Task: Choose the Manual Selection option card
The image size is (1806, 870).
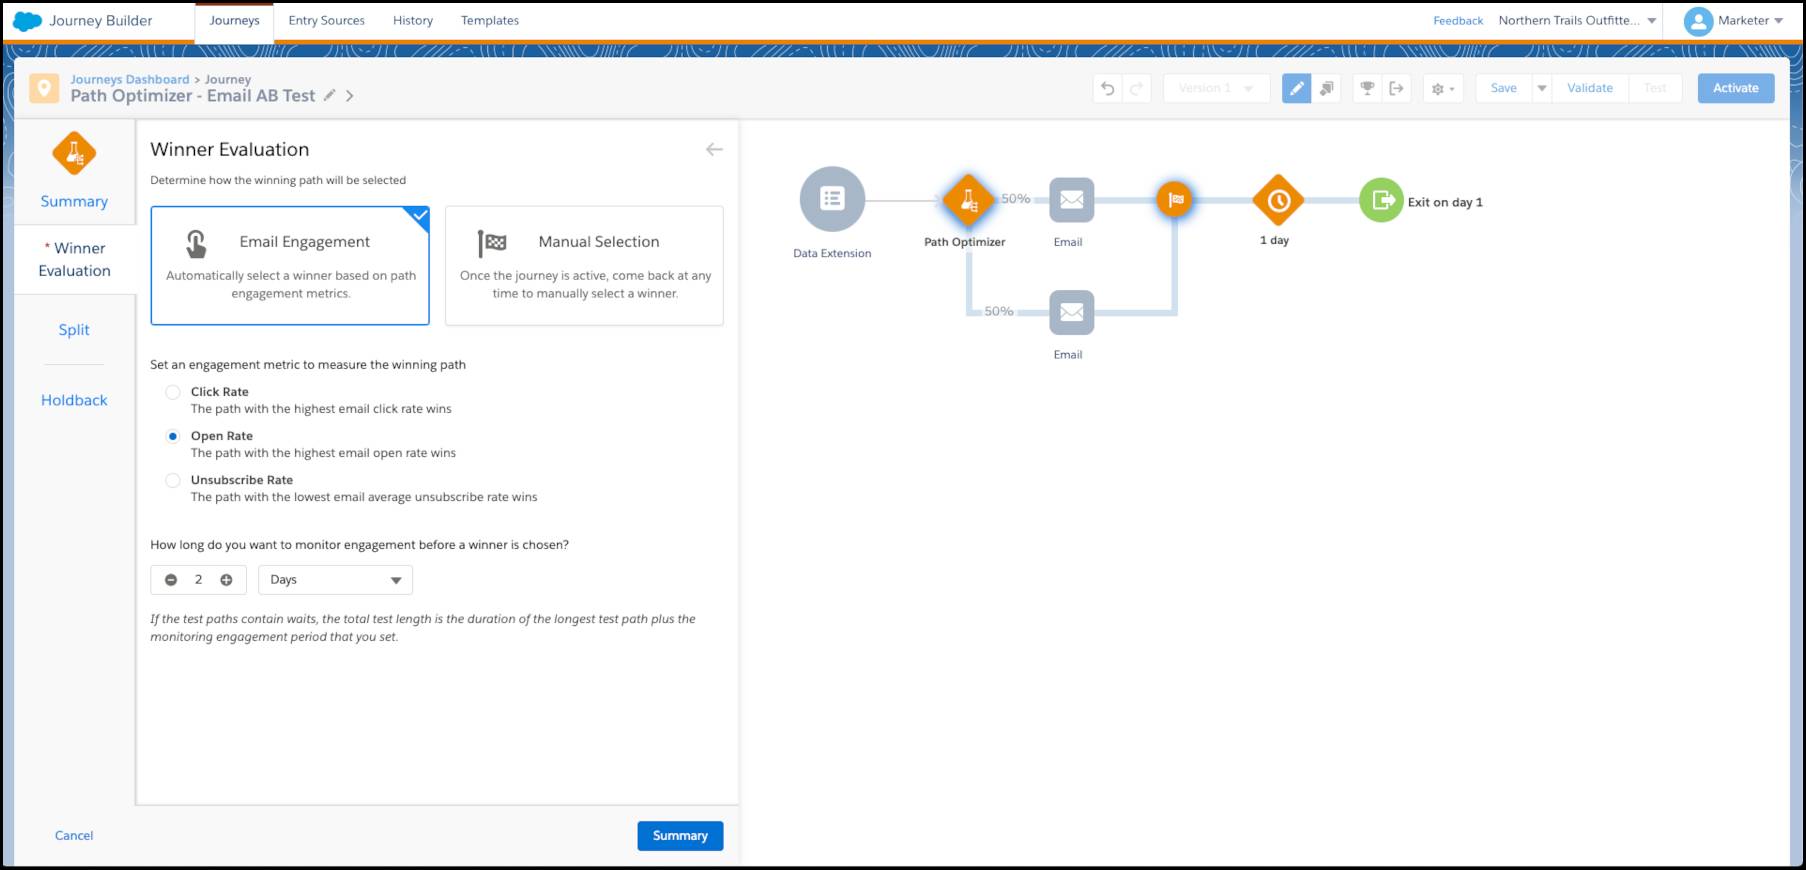Action: point(584,266)
